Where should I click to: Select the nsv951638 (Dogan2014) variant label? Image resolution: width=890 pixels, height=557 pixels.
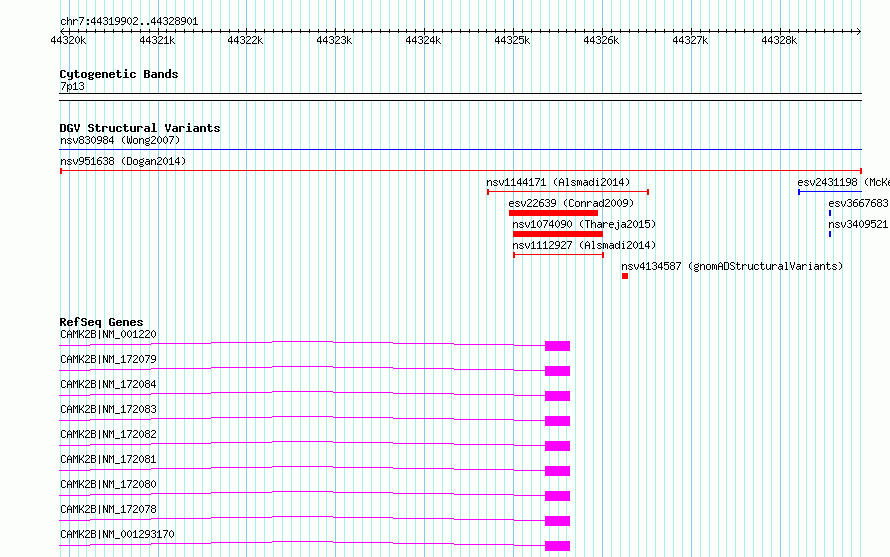[123, 161]
